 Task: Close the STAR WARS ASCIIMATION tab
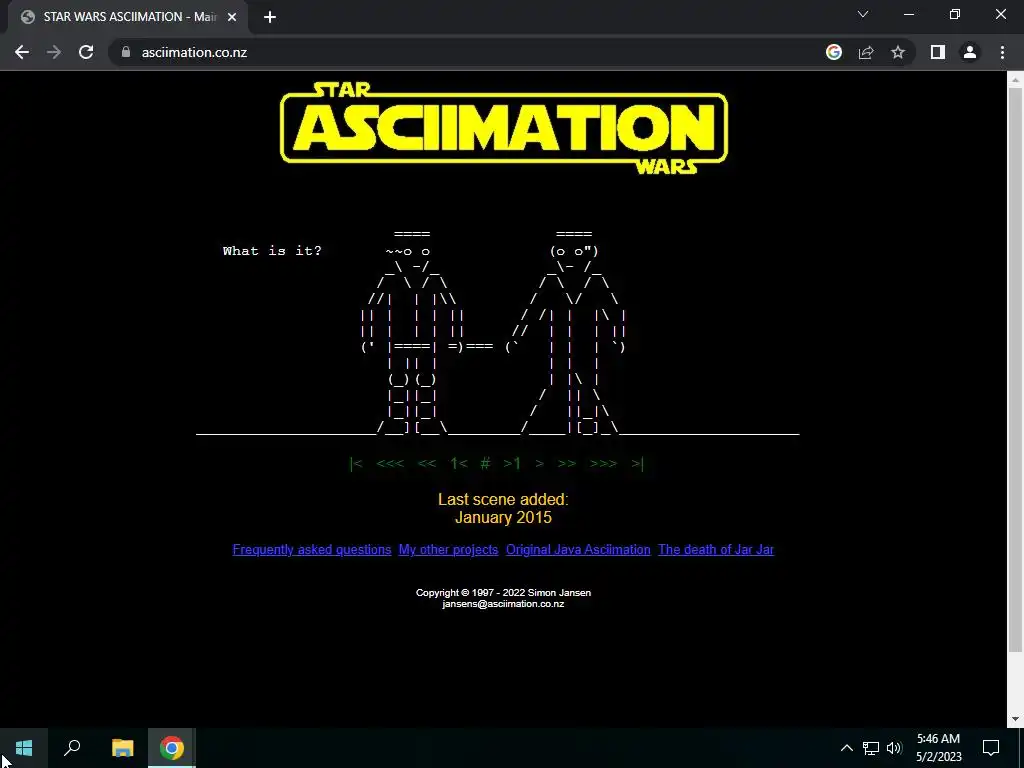pos(232,17)
